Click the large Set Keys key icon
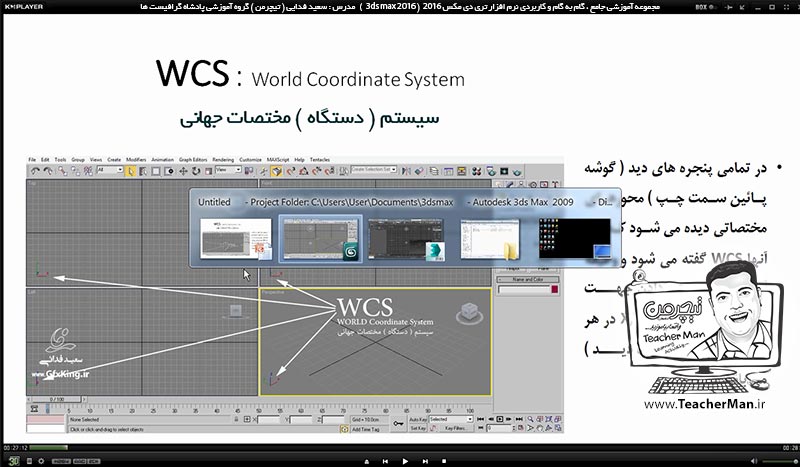The height and width of the screenshot is (467, 800). [398, 424]
